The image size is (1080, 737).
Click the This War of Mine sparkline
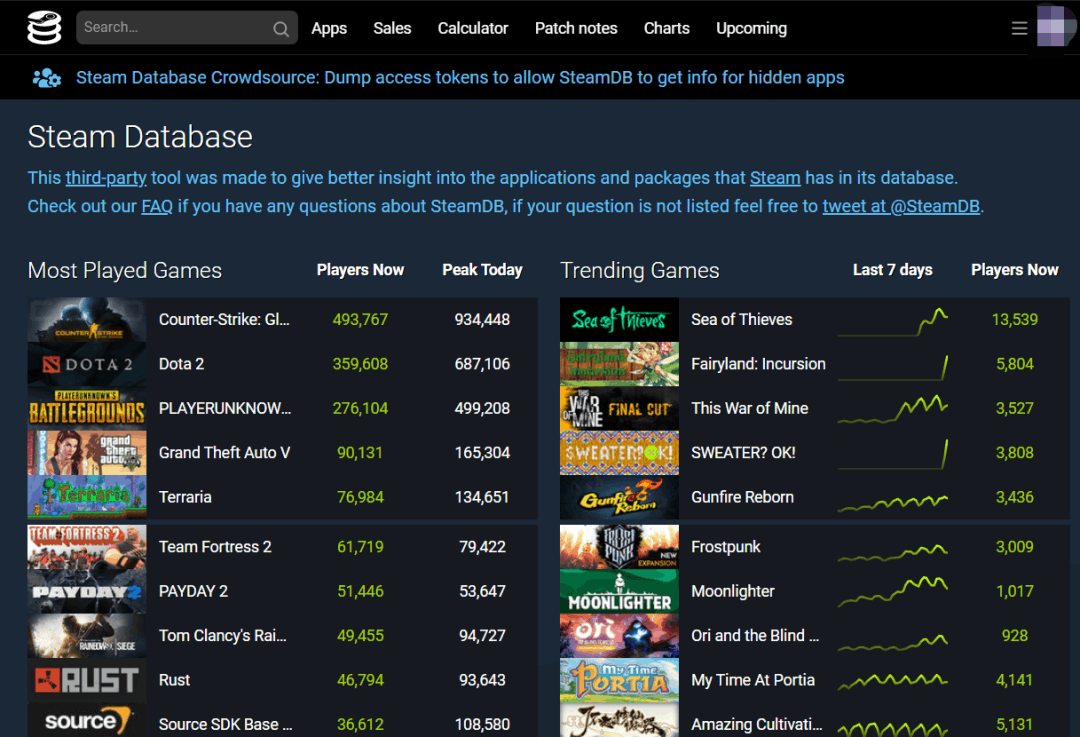click(x=893, y=409)
